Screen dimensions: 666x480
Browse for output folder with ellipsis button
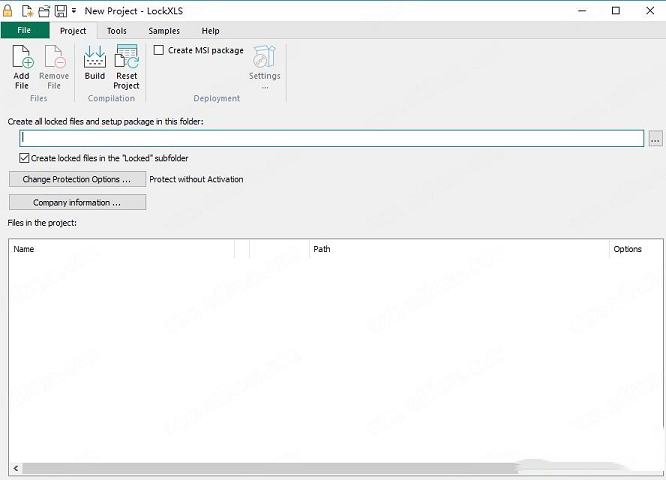(655, 139)
